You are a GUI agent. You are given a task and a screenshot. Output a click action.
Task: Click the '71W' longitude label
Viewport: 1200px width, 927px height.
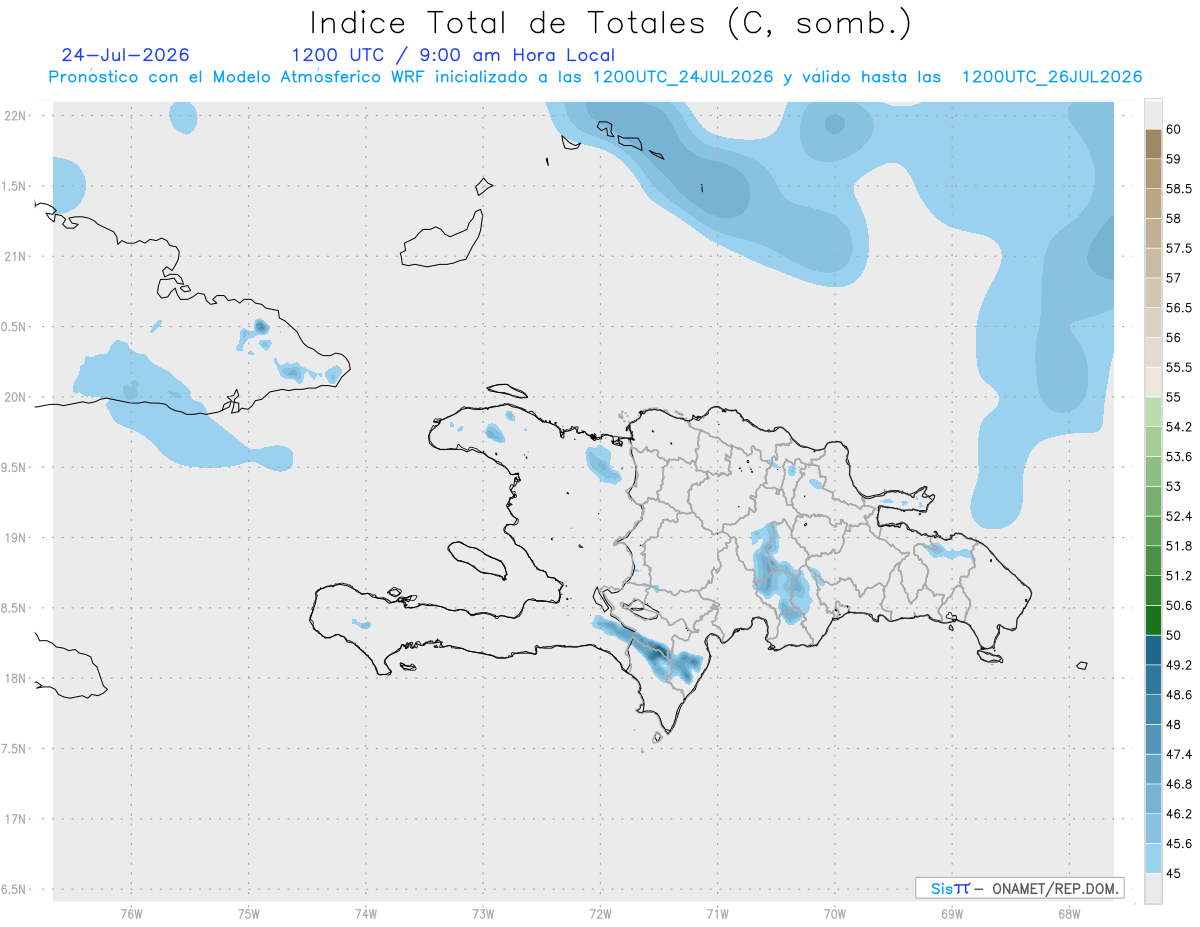pyautogui.click(x=717, y=914)
